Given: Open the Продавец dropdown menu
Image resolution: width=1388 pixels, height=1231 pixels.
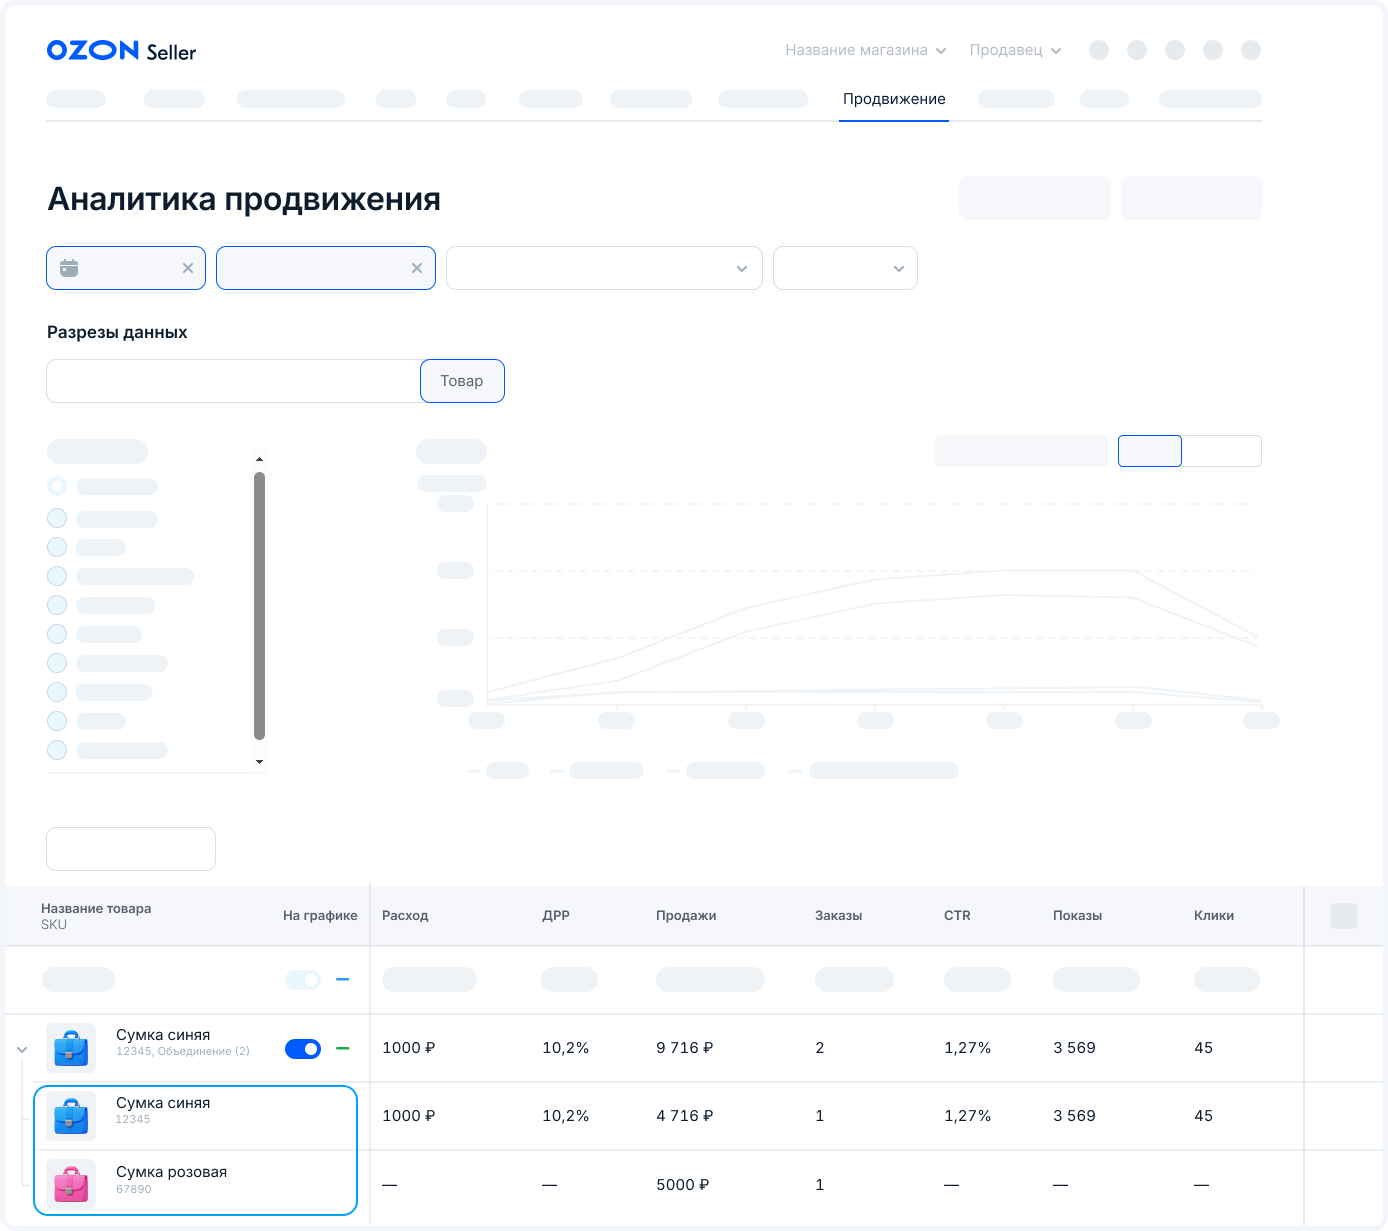Looking at the screenshot, I should [1015, 50].
